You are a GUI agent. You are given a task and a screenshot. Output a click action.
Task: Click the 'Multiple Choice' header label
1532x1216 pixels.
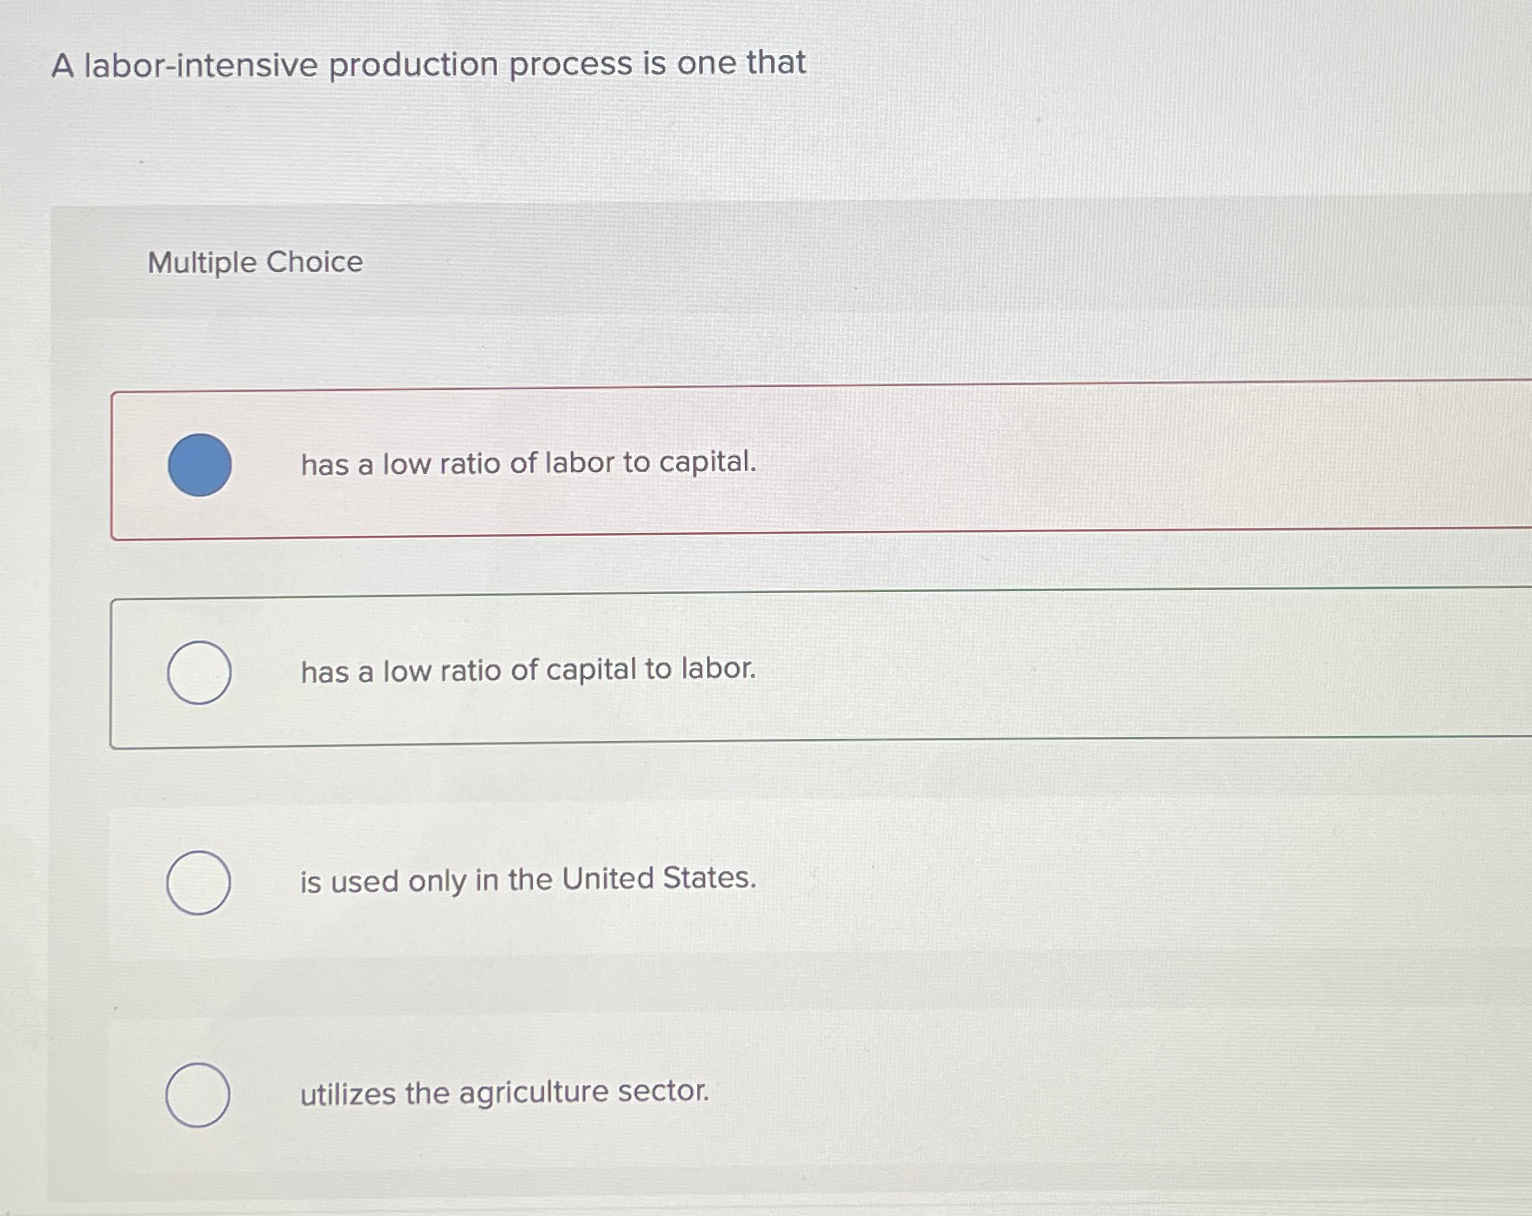point(255,262)
